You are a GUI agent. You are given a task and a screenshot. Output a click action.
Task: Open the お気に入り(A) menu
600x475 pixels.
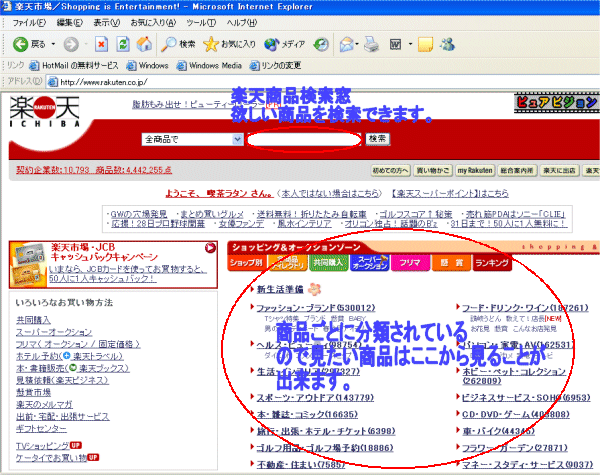click(x=153, y=23)
